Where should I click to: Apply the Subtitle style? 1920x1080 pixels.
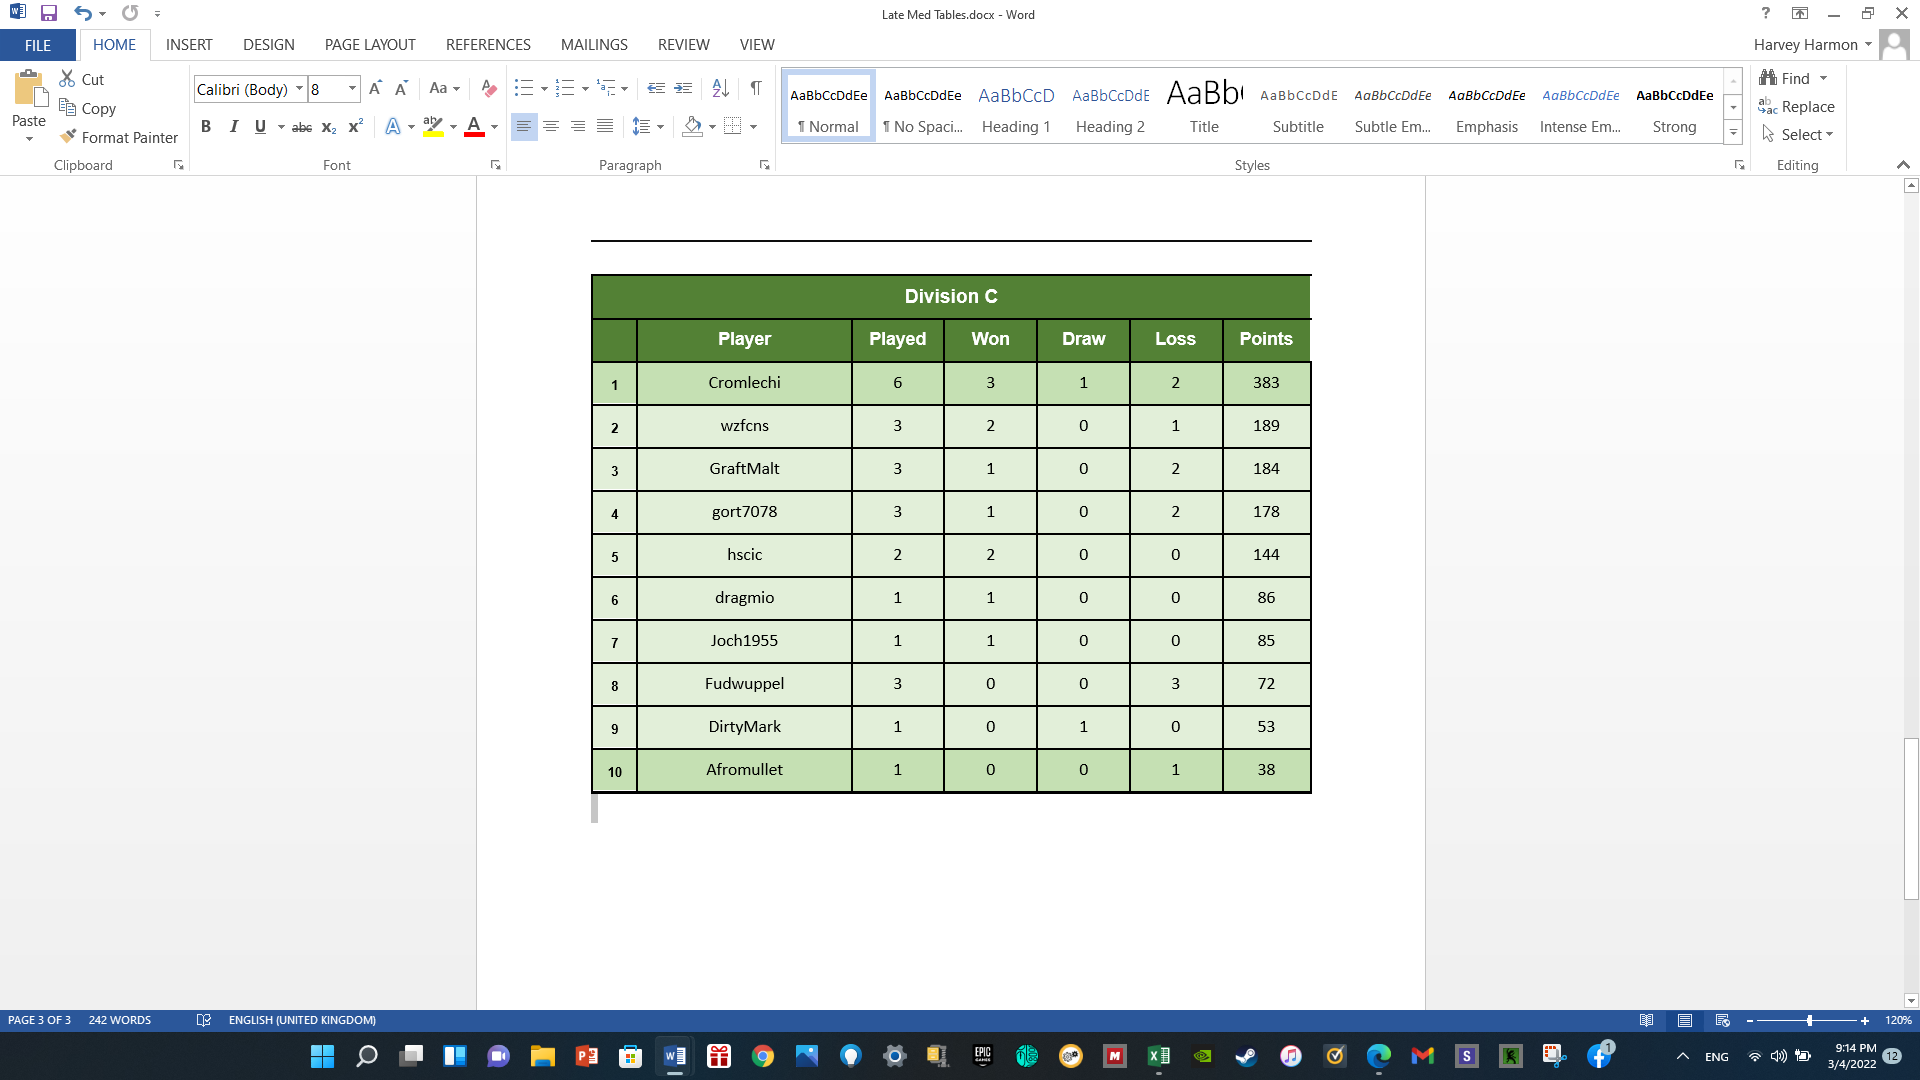1298,107
